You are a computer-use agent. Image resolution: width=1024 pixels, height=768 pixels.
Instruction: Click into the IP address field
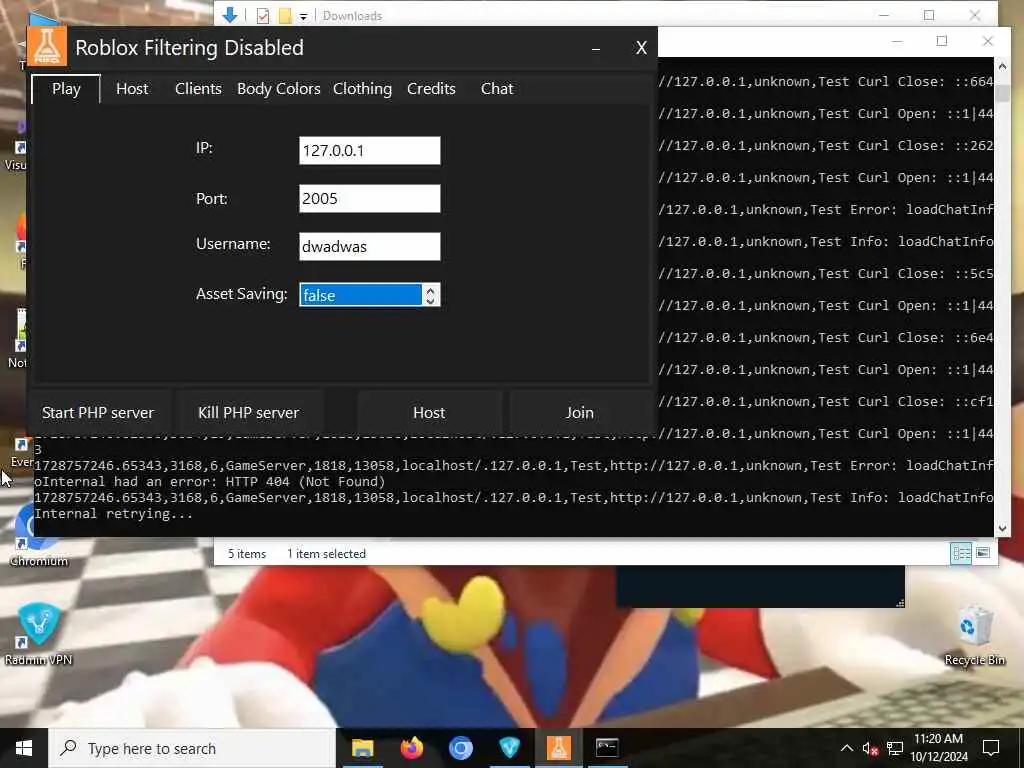(370, 151)
